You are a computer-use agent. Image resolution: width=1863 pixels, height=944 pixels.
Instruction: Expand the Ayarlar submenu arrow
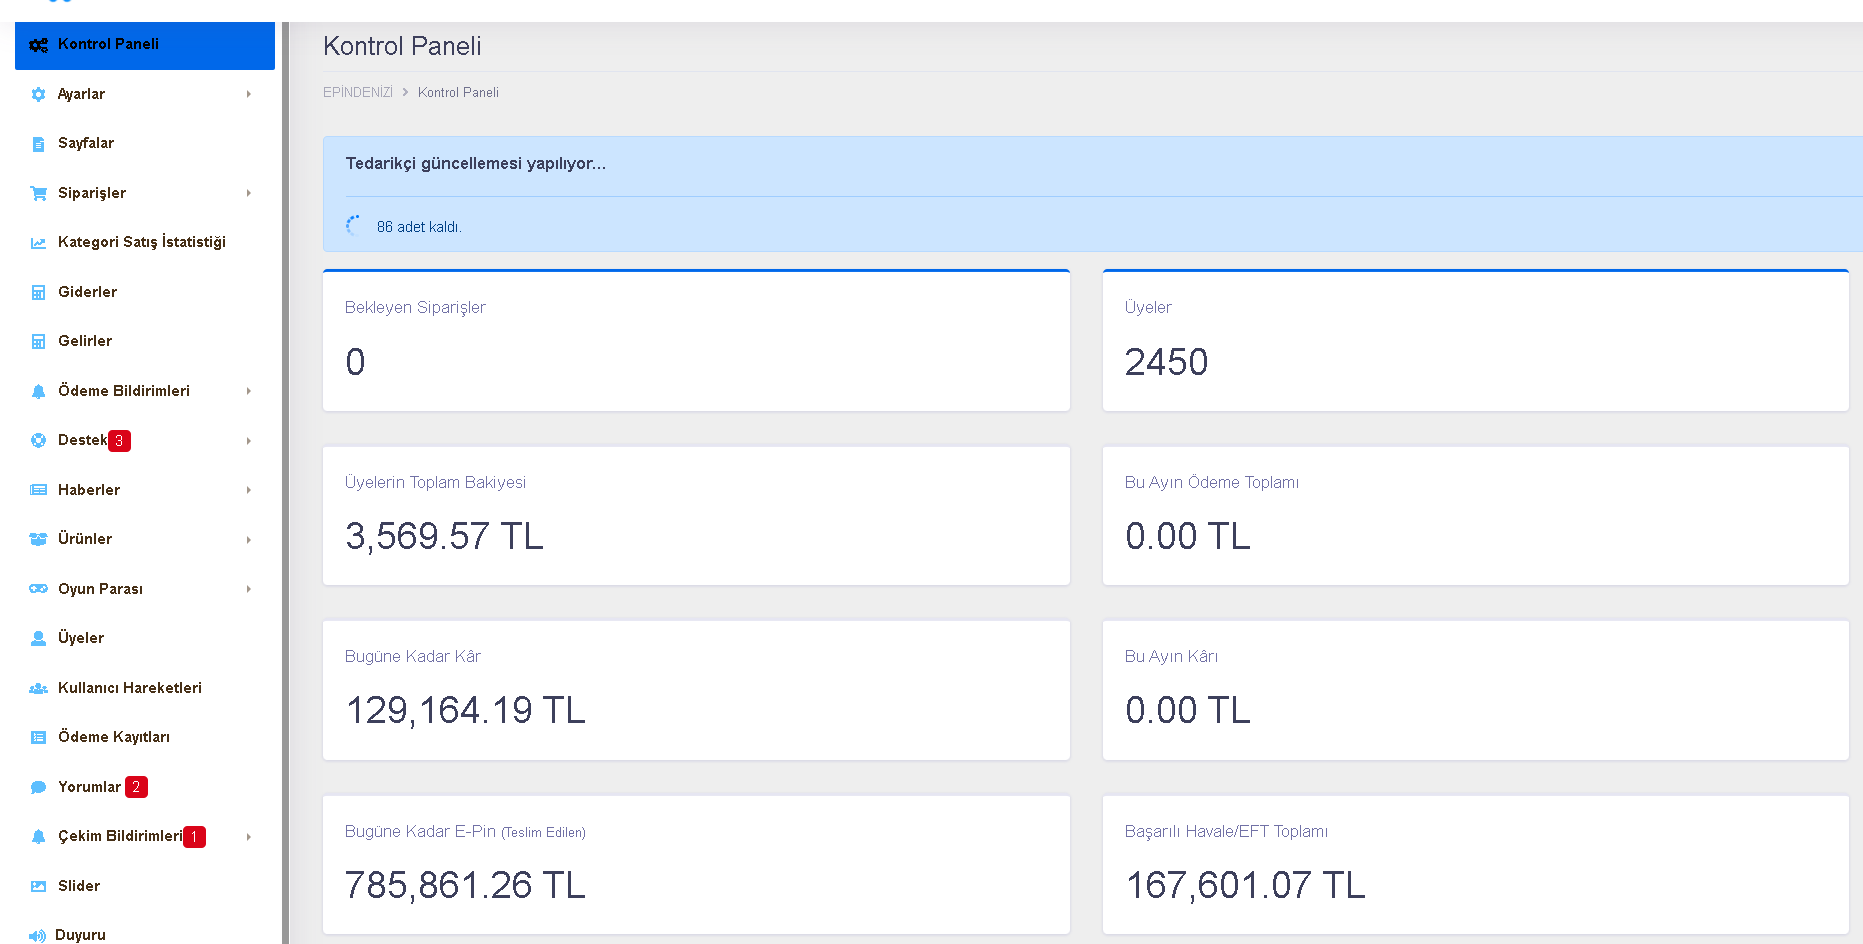tap(248, 94)
